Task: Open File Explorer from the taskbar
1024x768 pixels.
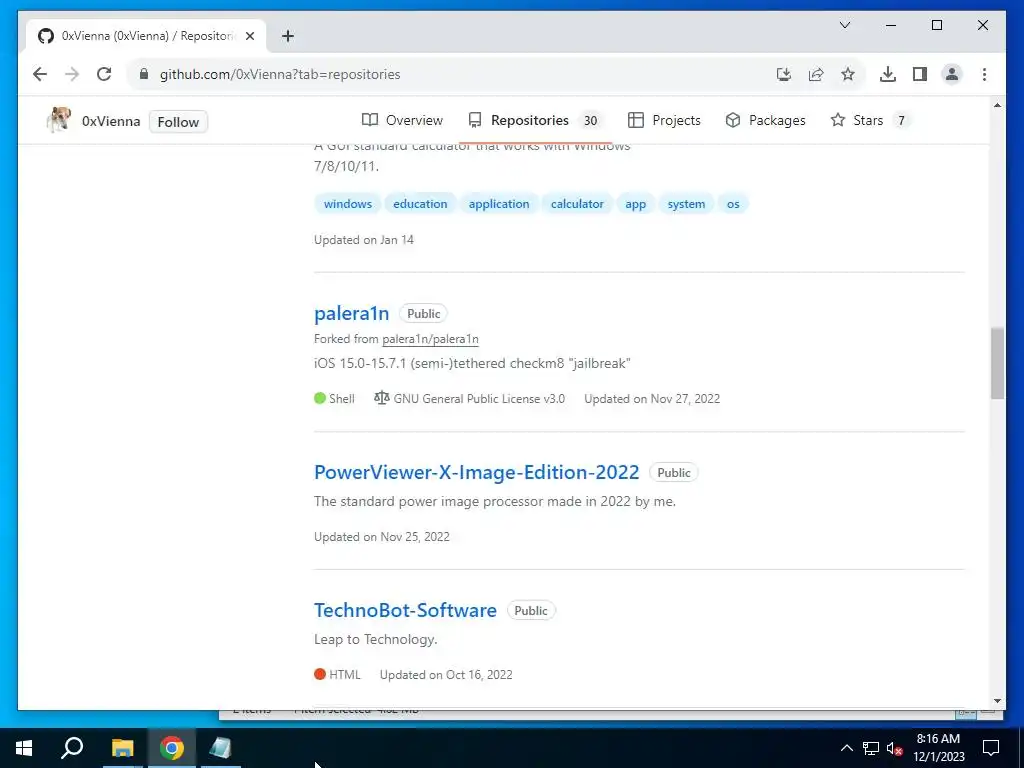Action: [x=122, y=748]
